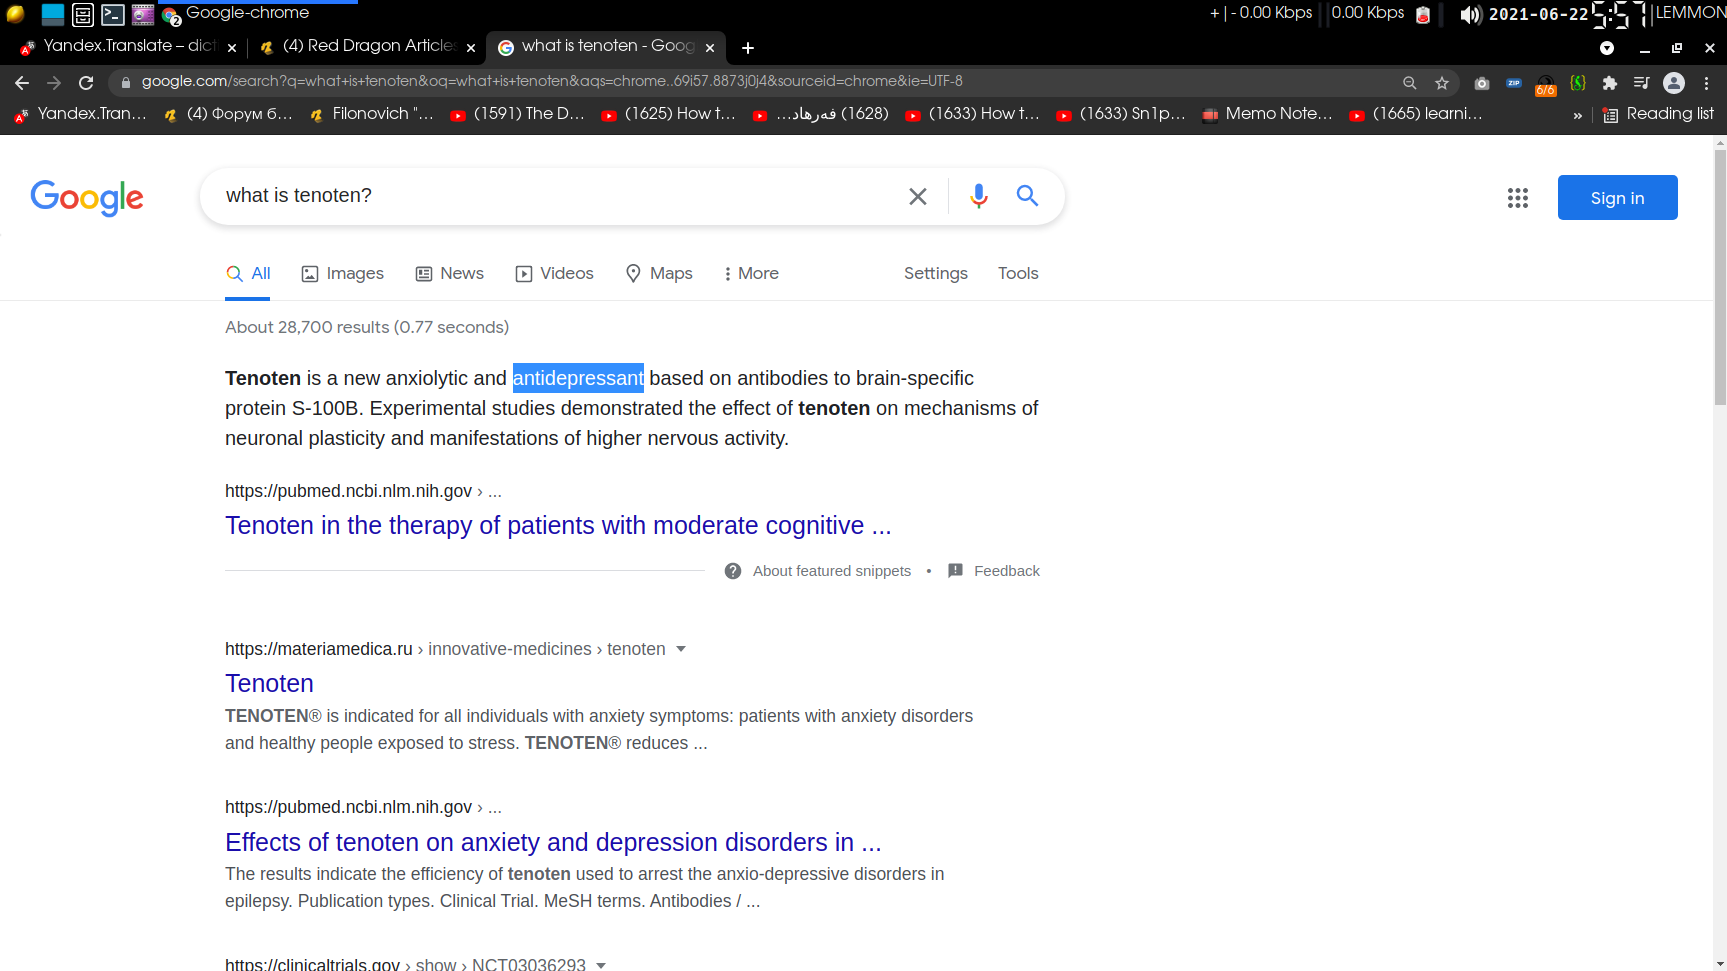Image resolution: width=1727 pixels, height=971 pixels.
Task: Click the blue magnifier search icon
Action: coord(1027,196)
